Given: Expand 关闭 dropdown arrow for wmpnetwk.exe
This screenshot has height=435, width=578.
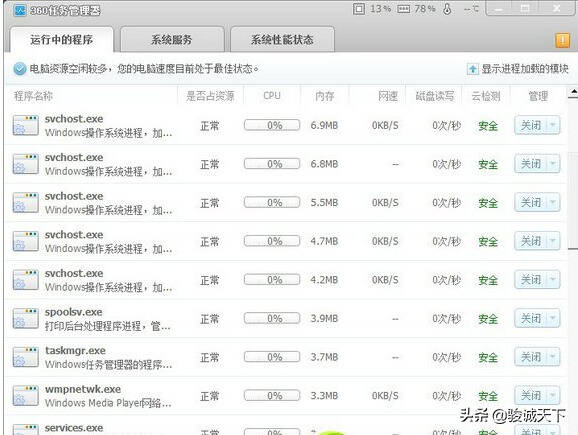Looking at the screenshot, I should tap(553, 396).
